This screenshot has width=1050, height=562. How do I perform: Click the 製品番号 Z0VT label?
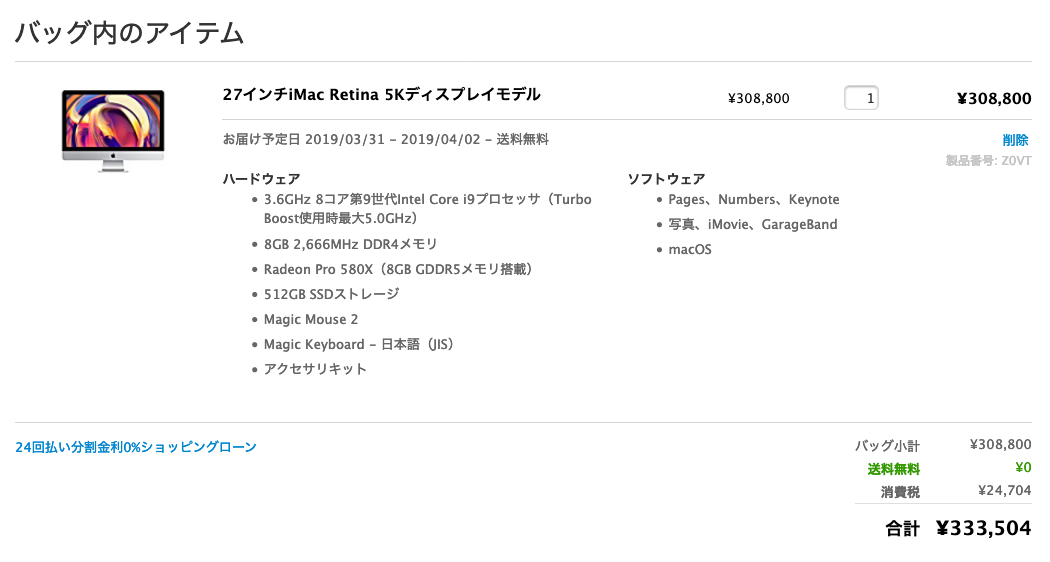[988, 160]
